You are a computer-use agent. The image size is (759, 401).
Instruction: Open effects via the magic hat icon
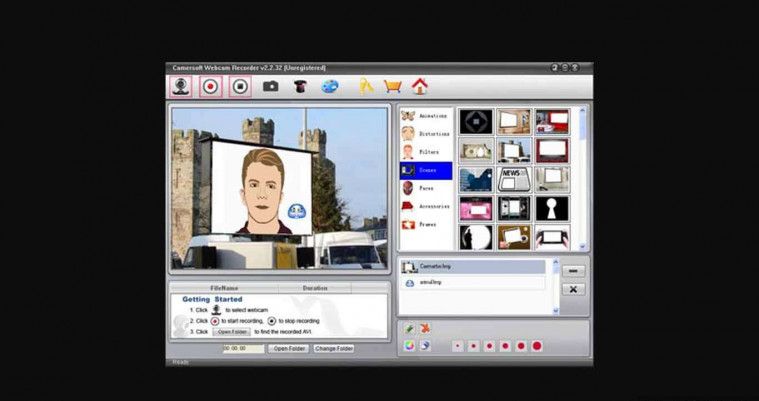point(301,87)
